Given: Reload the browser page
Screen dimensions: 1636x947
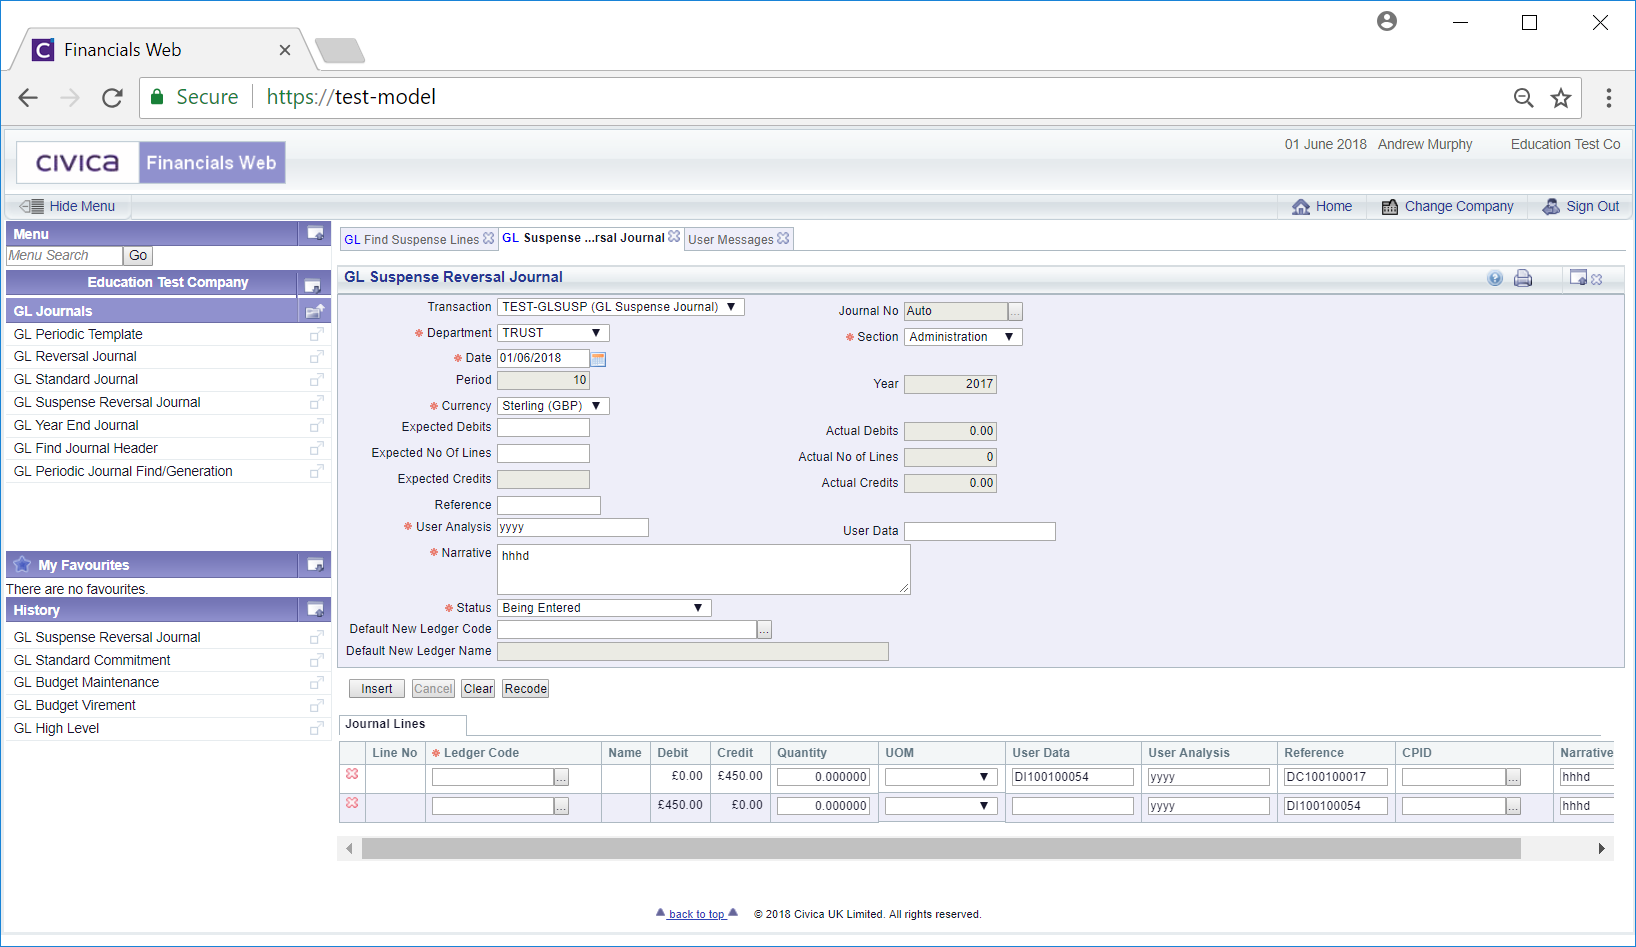Looking at the screenshot, I should [112, 97].
